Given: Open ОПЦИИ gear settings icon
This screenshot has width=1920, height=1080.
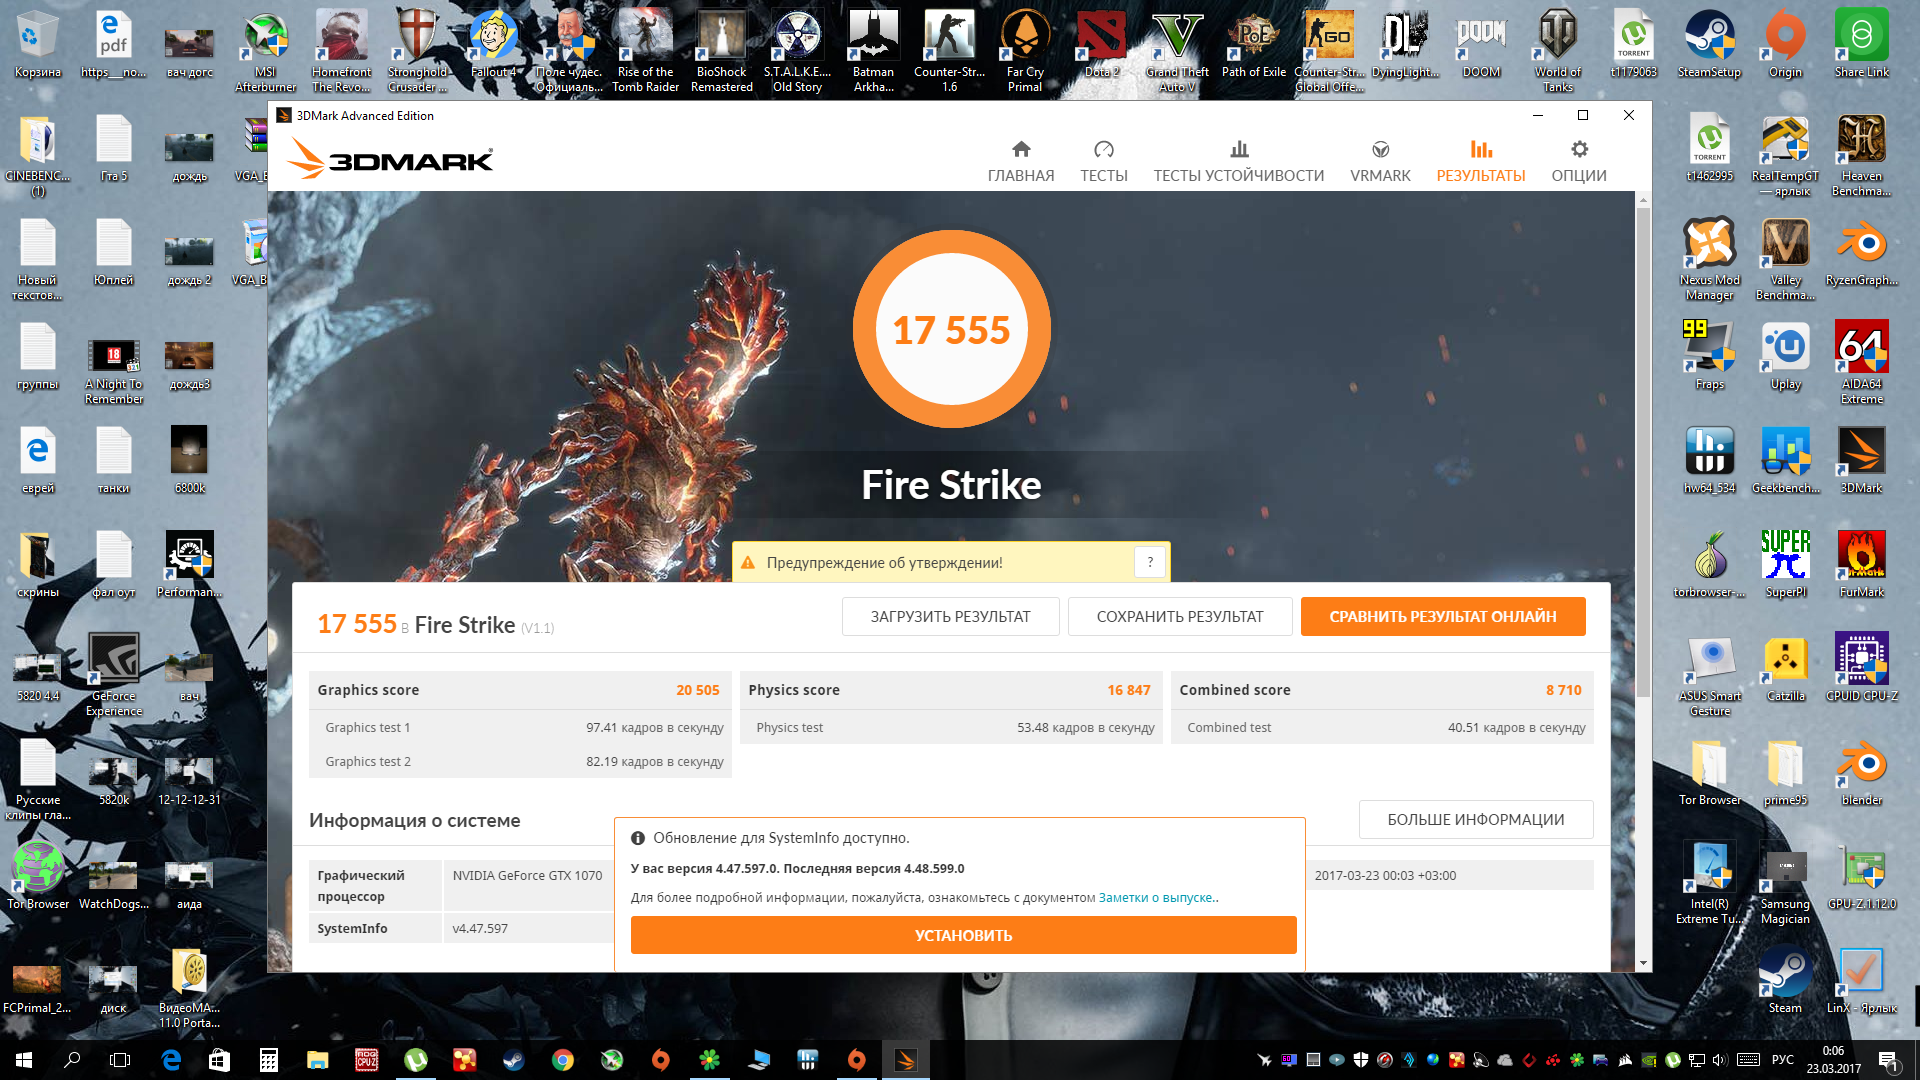Looking at the screenshot, I should (x=1578, y=150).
